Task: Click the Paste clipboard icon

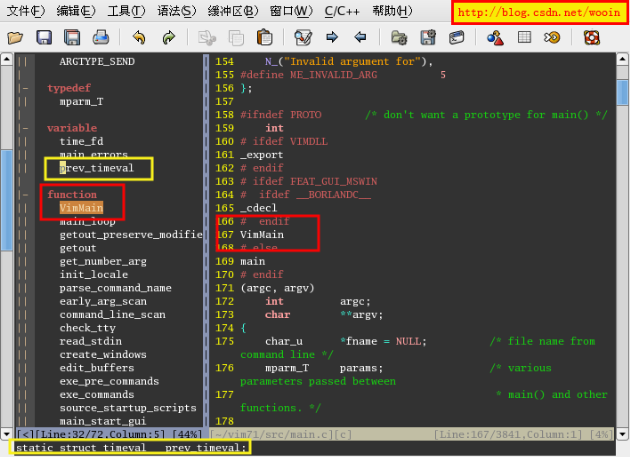Action: [264, 38]
